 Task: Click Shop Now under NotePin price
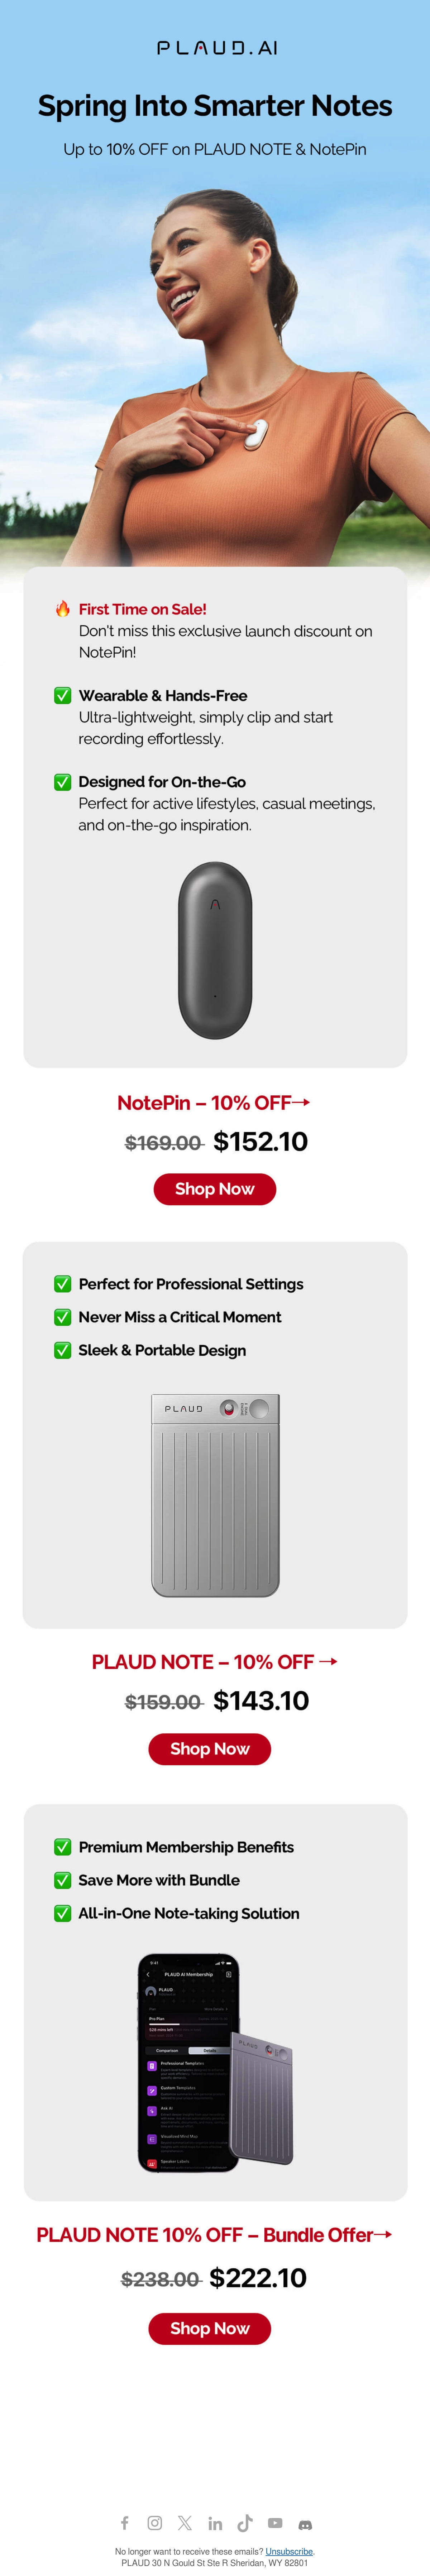(x=214, y=1189)
